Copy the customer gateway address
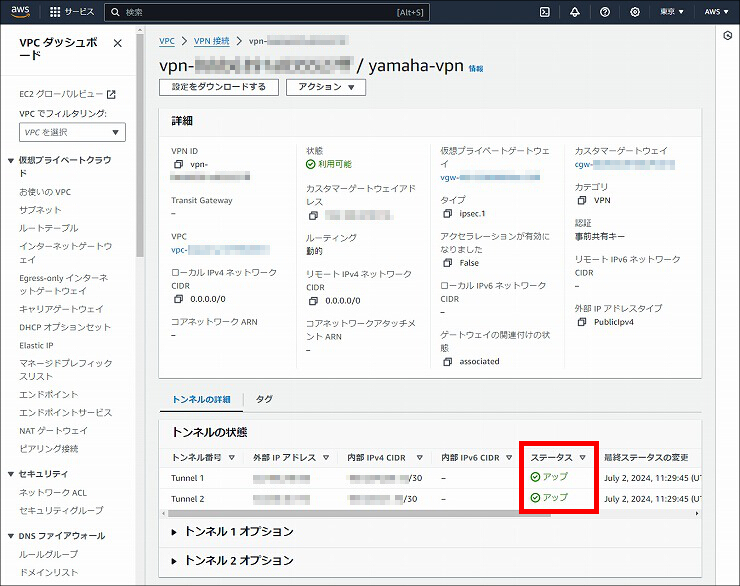740x586 pixels. (x=313, y=216)
